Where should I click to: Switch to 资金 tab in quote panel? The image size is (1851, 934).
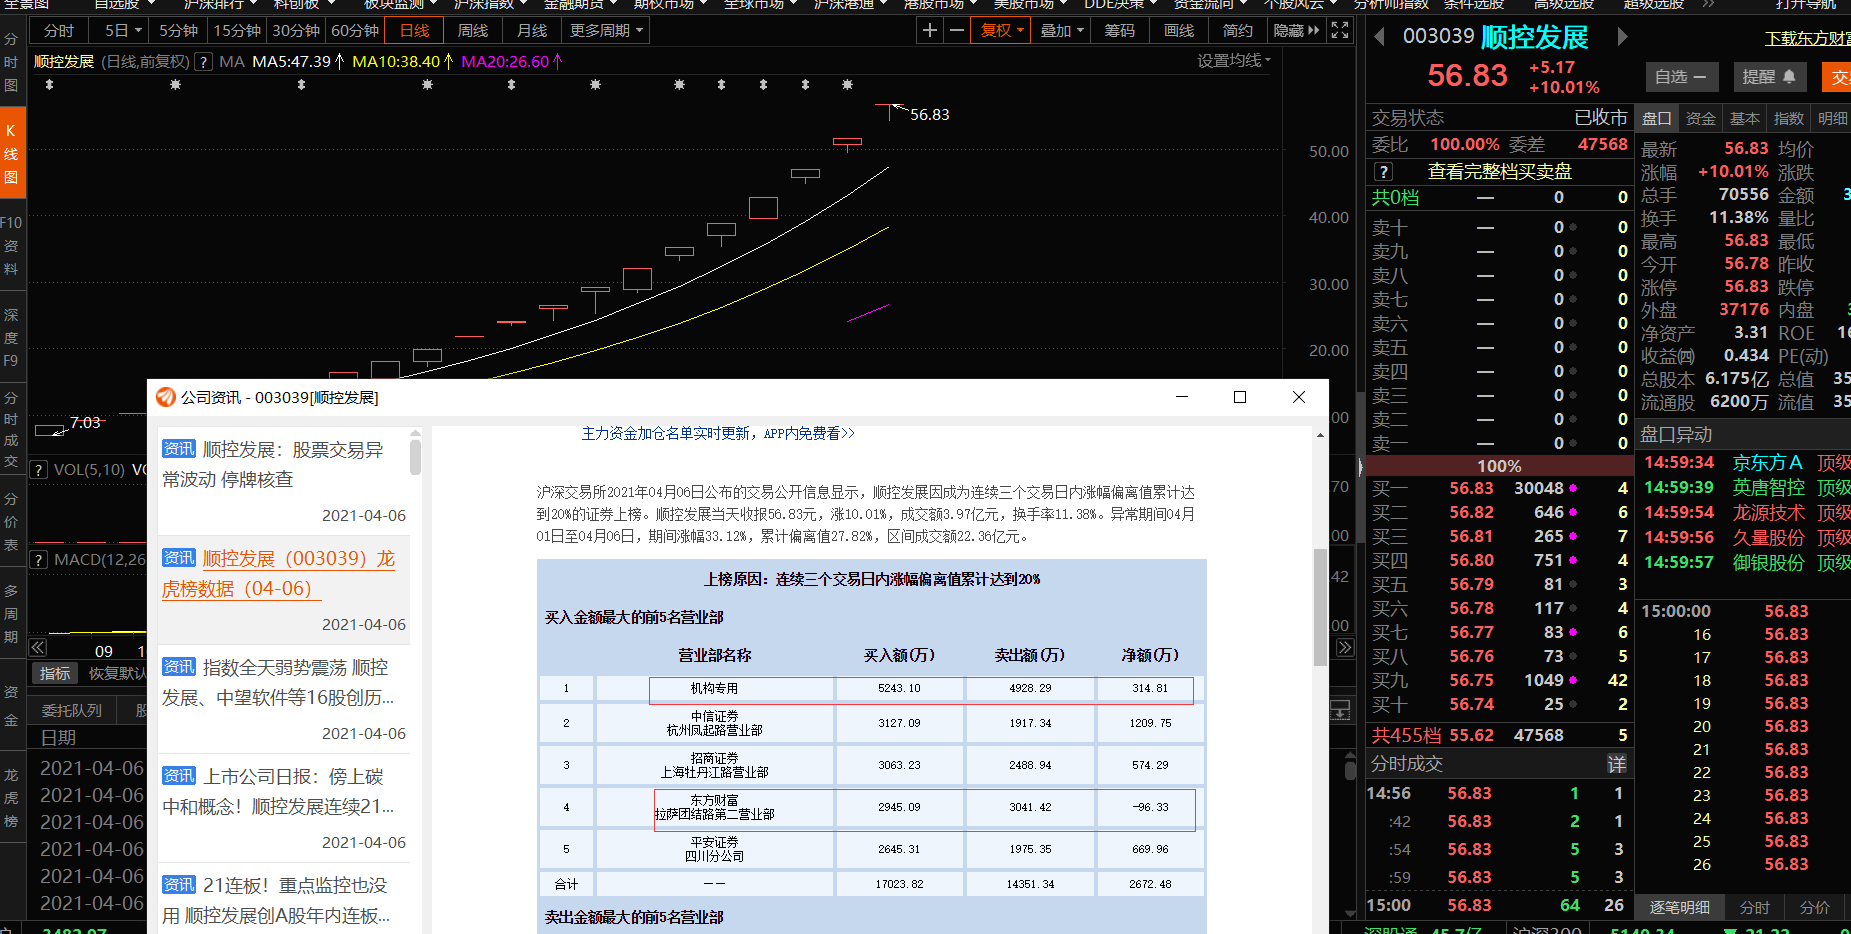(1700, 118)
